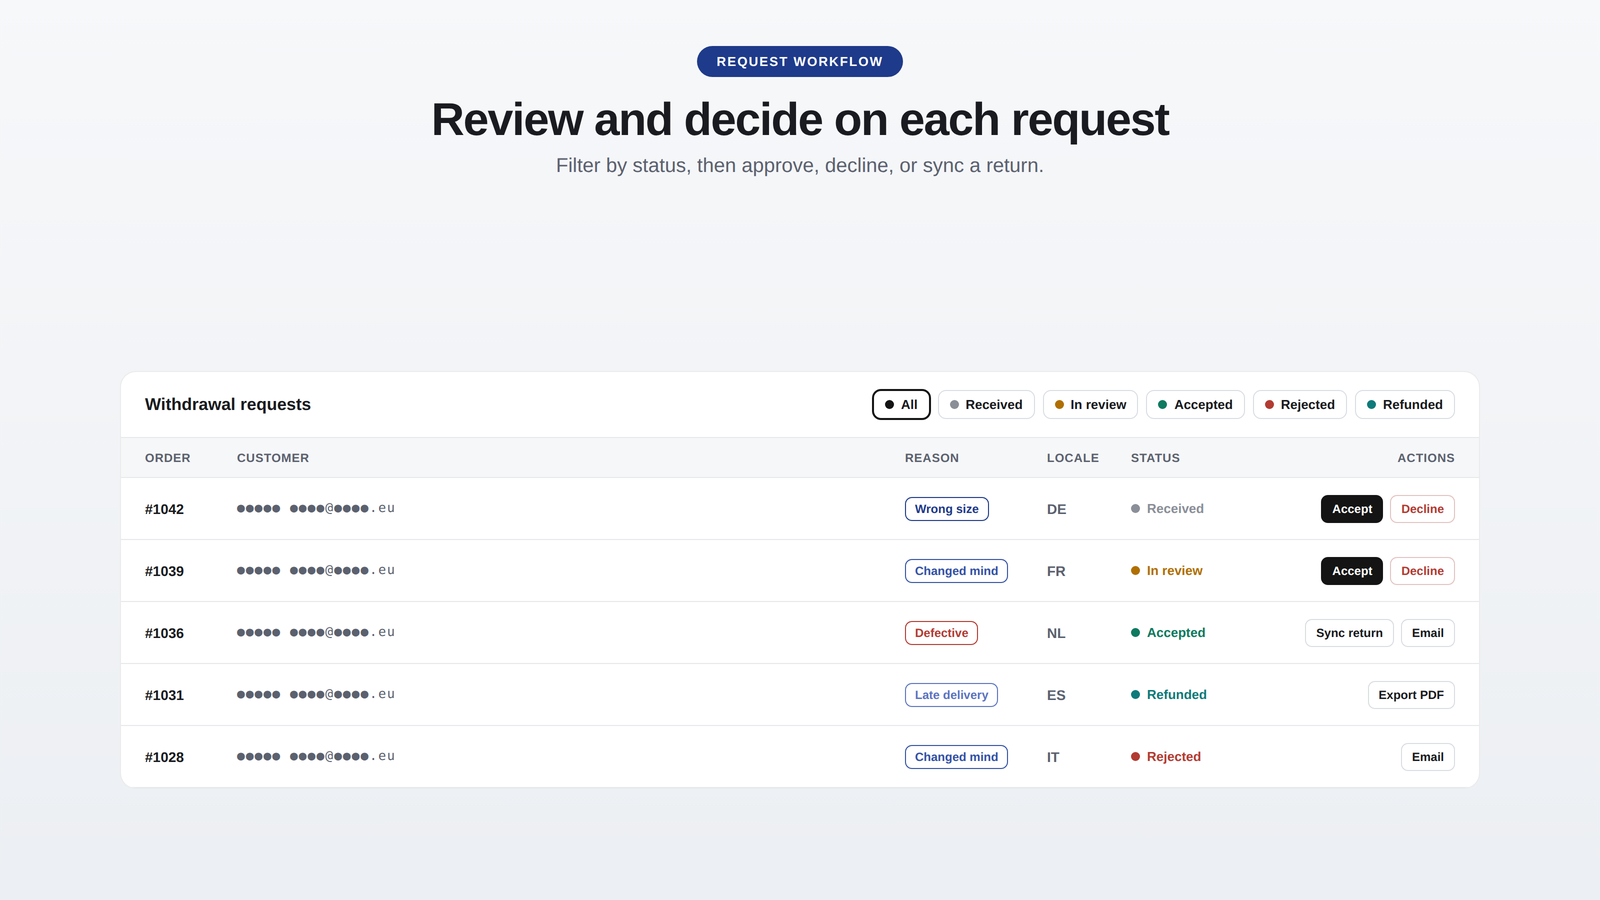Click order number #1031
The width and height of the screenshot is (1600, 900).
(164, 695)
